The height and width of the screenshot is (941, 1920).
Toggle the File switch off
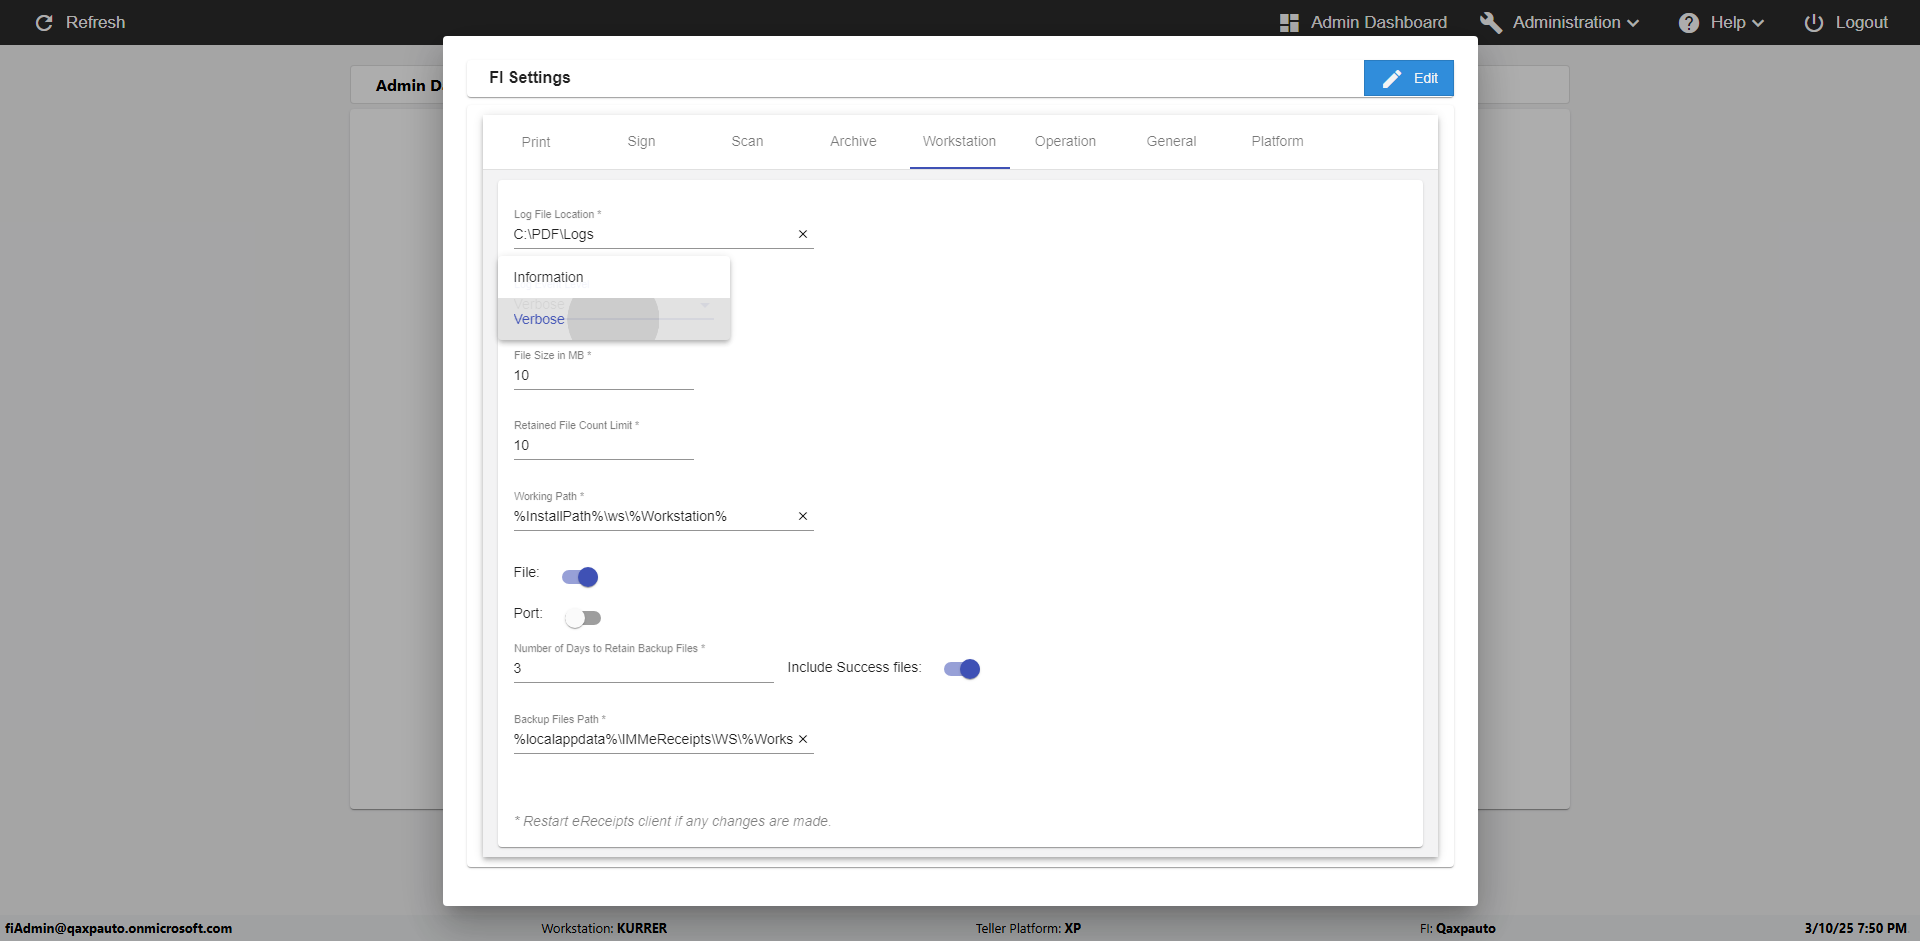point(580,577)
